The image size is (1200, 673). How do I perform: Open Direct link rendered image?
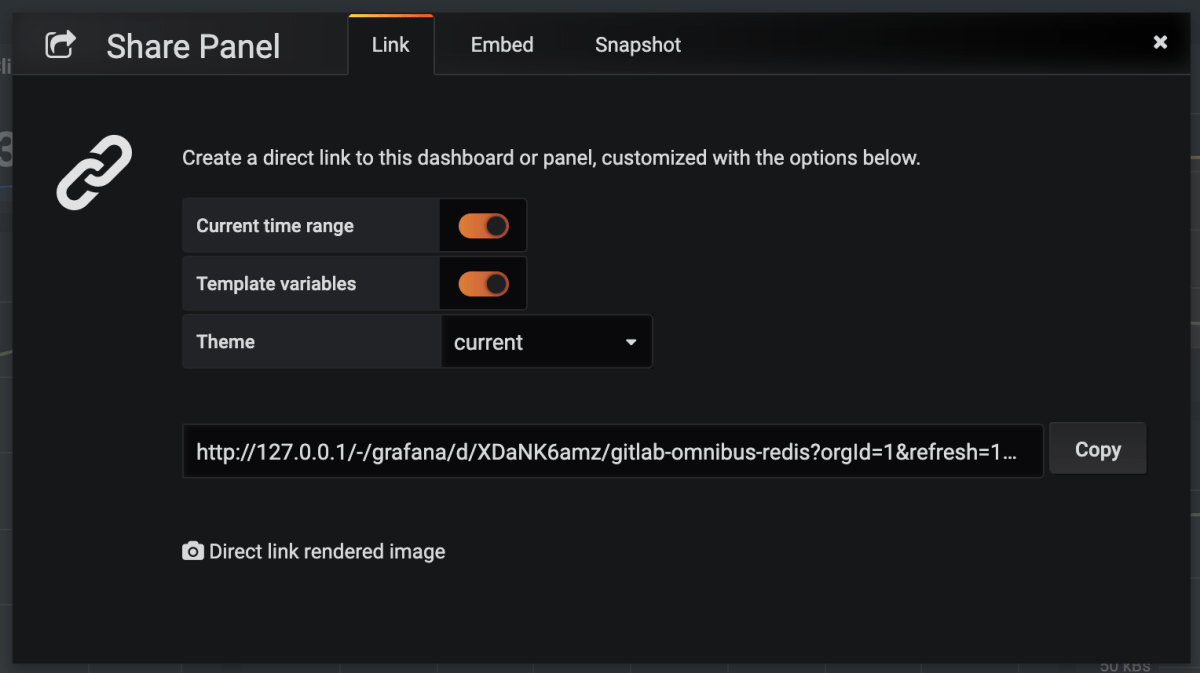[x=327, y=551]
